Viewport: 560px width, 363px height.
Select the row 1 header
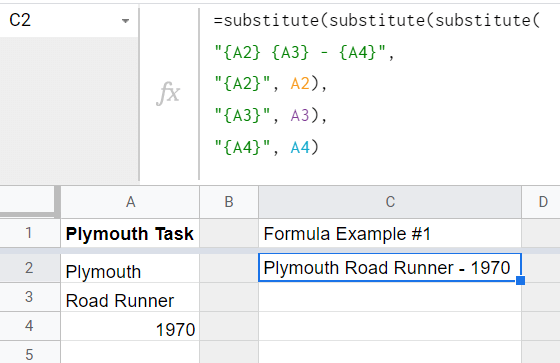(x=29, y=233)
